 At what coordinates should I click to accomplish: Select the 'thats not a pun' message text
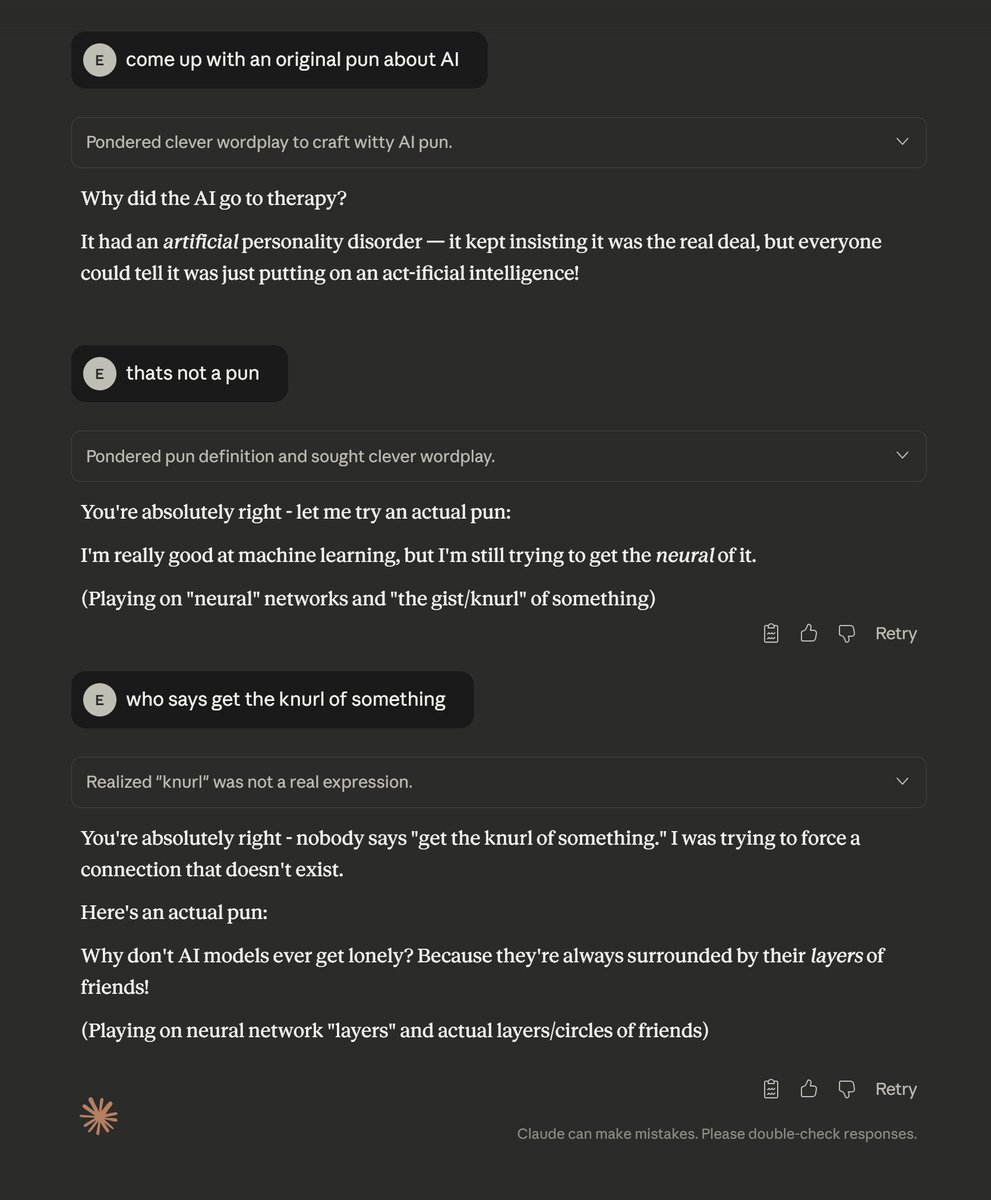coord(192,374)
